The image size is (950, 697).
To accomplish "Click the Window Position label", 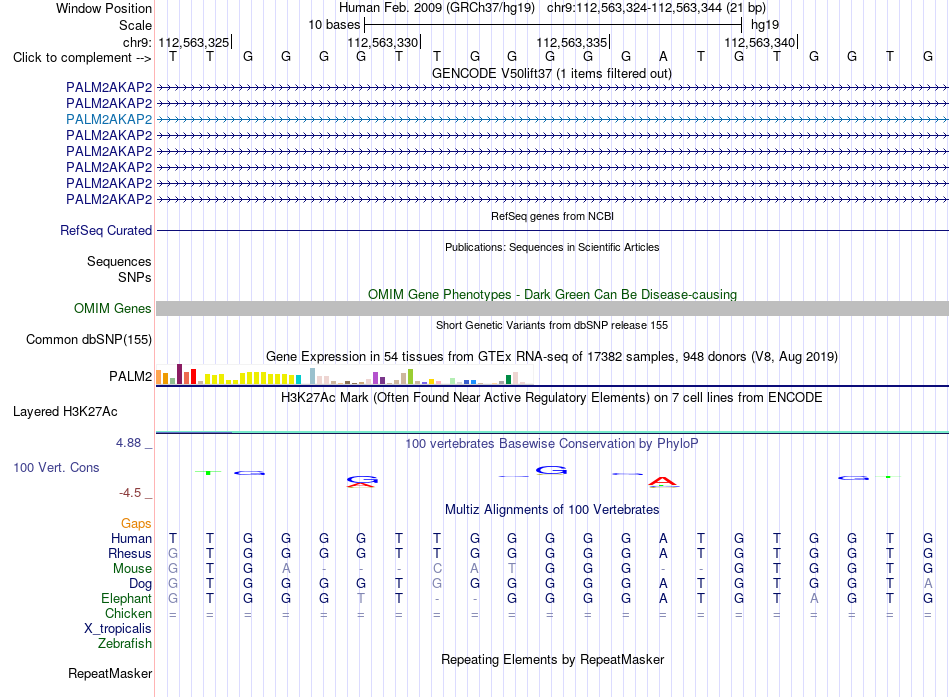I will (104, 8).
